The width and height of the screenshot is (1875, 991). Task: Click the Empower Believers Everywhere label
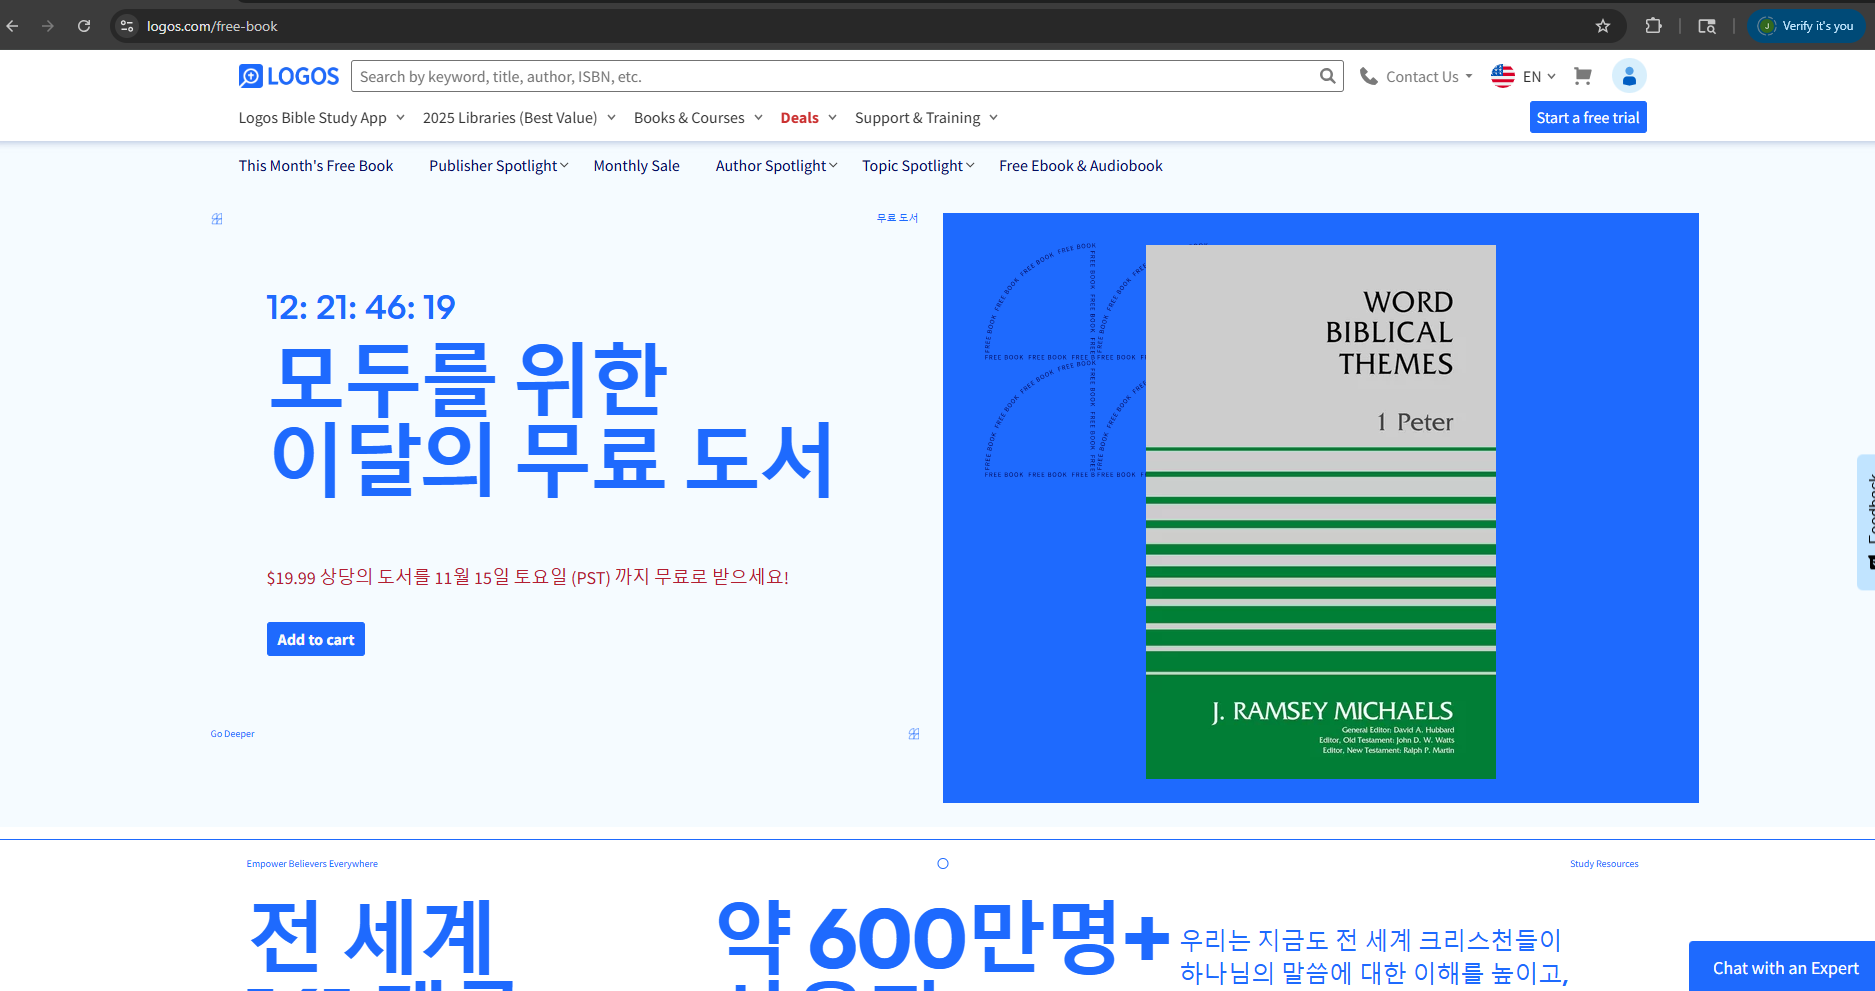(x=312, y=864)
